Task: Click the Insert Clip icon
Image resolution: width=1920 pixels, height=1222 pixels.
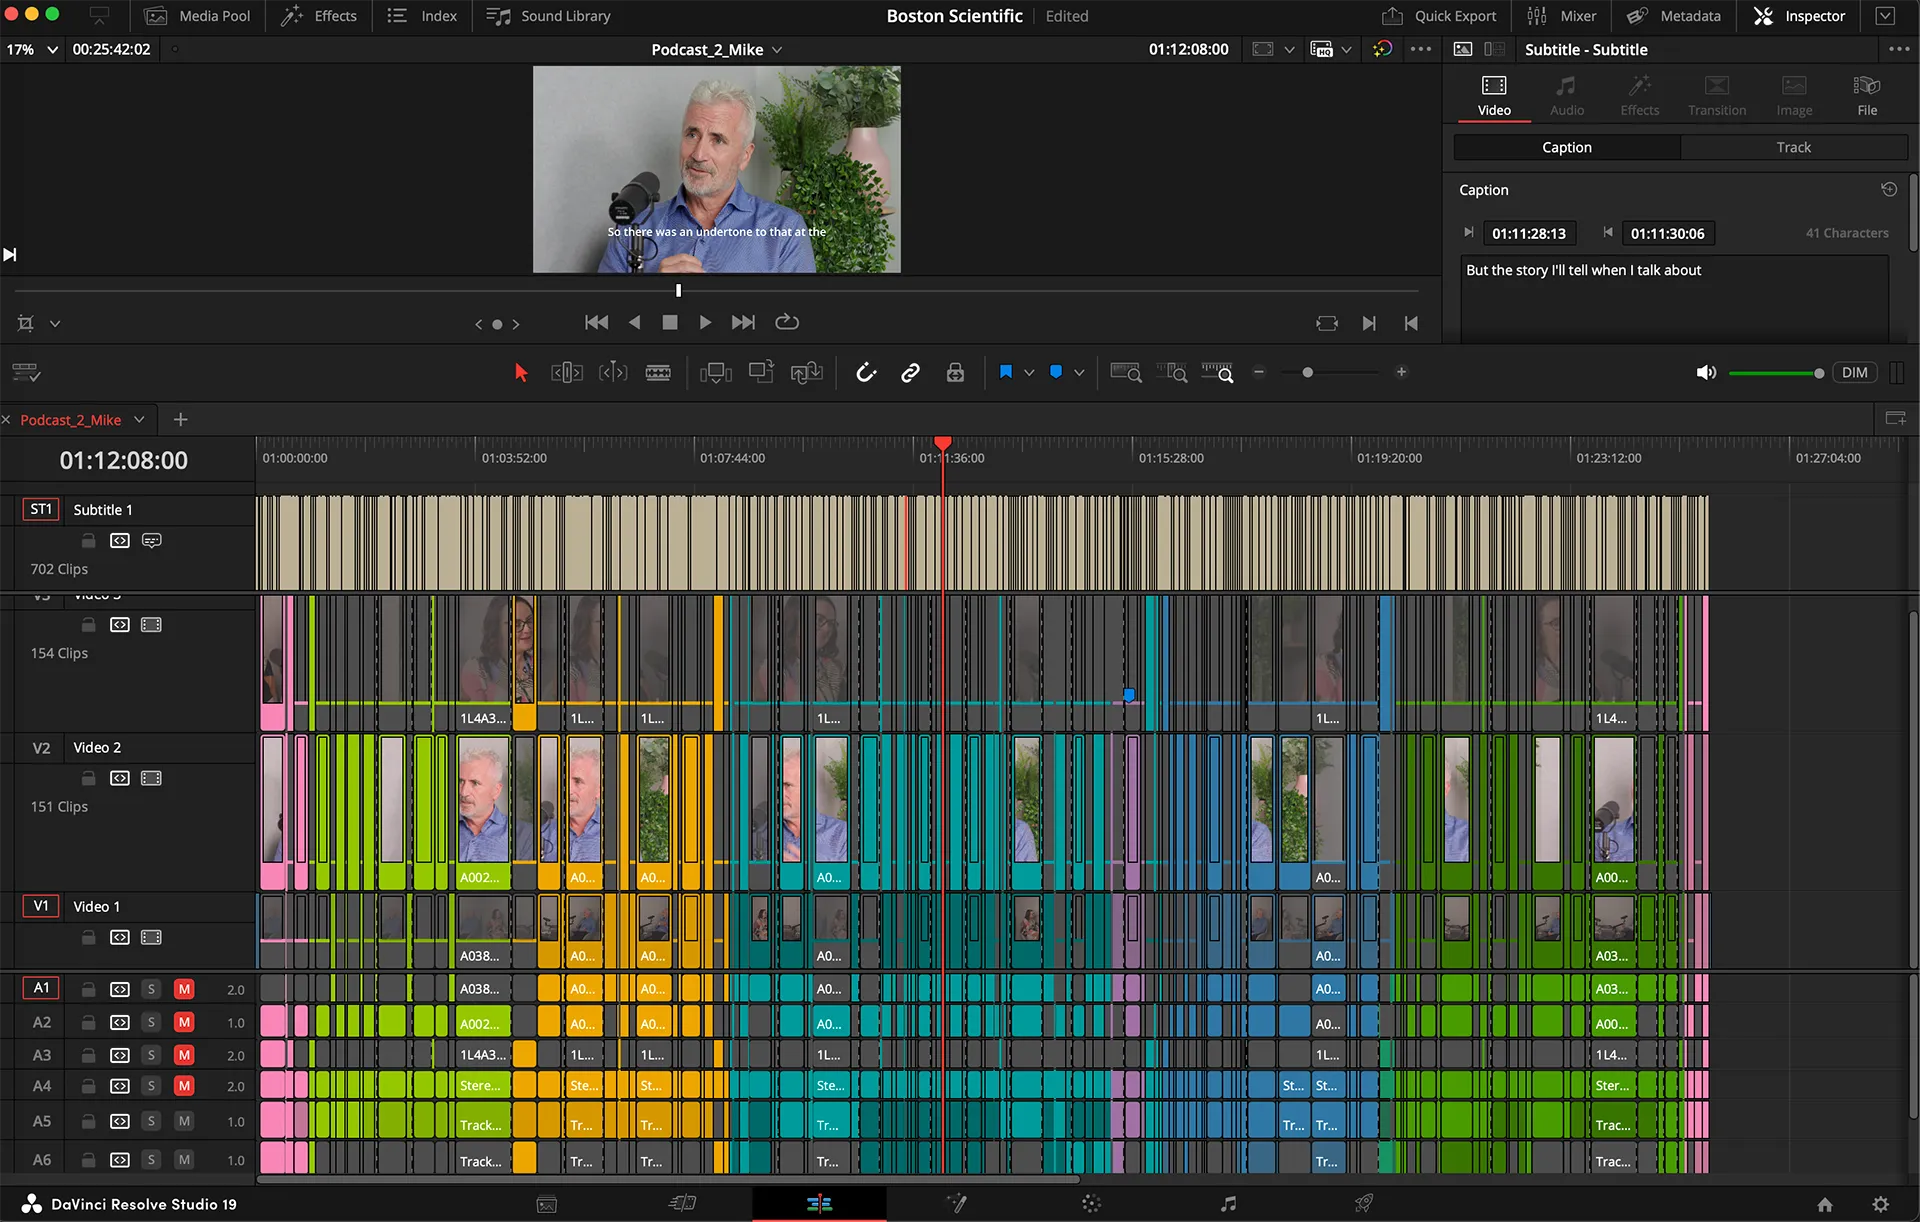Action: click(716, 373)
